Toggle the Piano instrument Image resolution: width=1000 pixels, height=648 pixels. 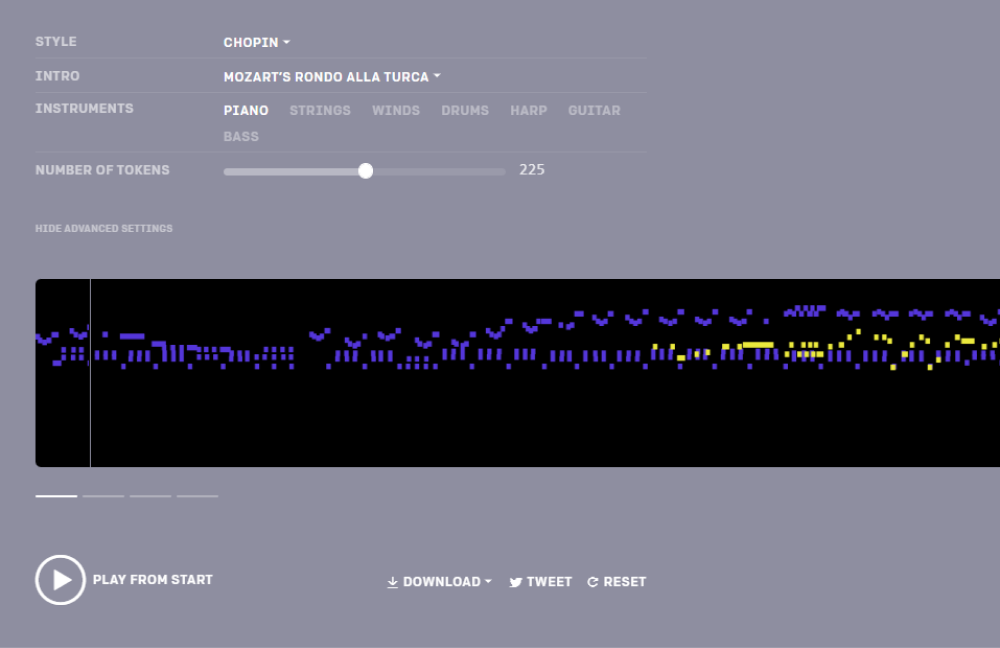point(246,110)
